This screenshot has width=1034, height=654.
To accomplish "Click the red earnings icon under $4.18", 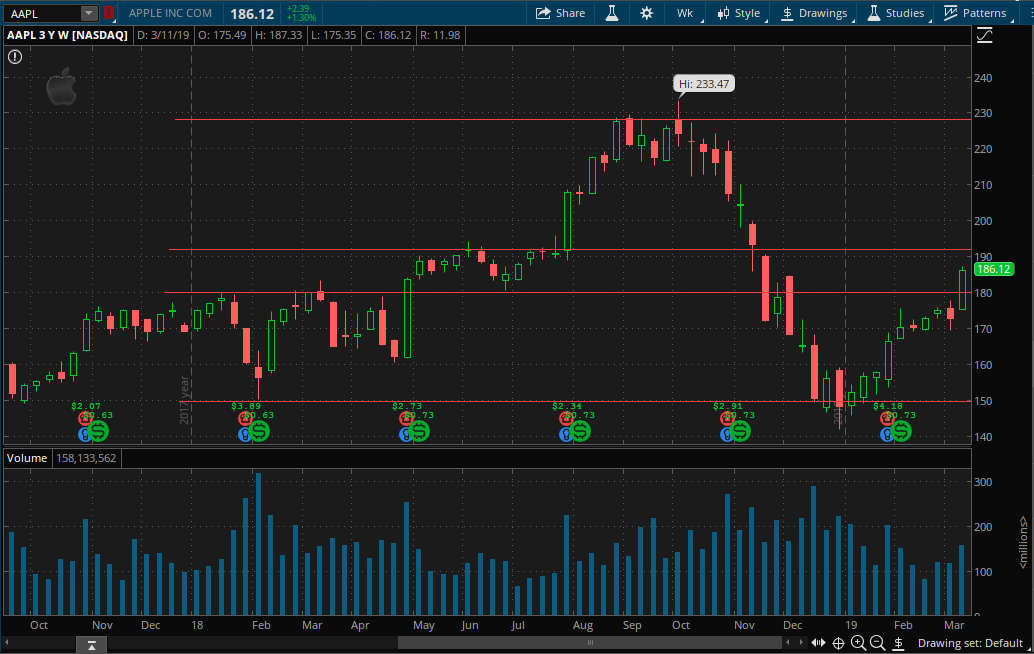I will [x=887, y=418].
